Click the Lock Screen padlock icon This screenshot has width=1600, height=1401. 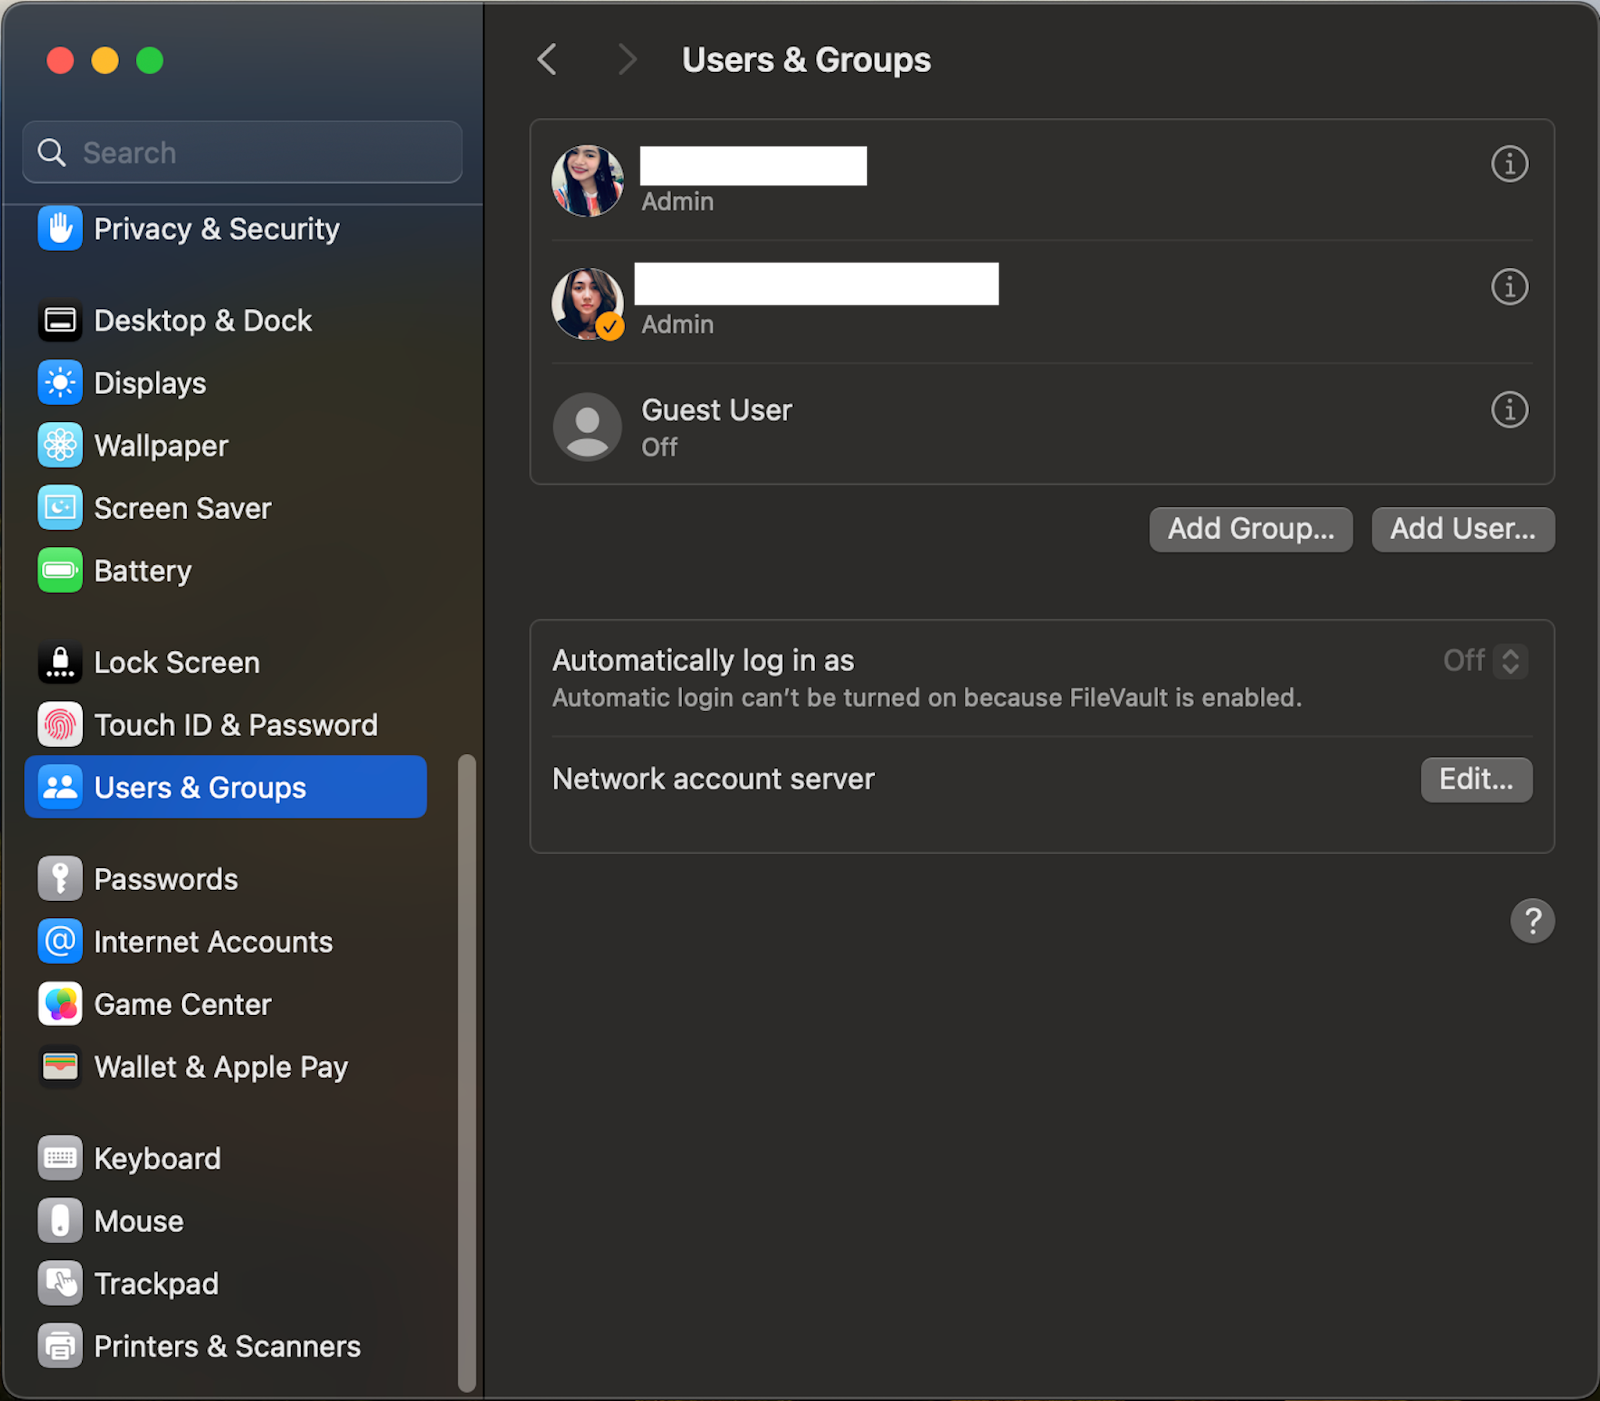pyautogui.click(x=60, y=662)
